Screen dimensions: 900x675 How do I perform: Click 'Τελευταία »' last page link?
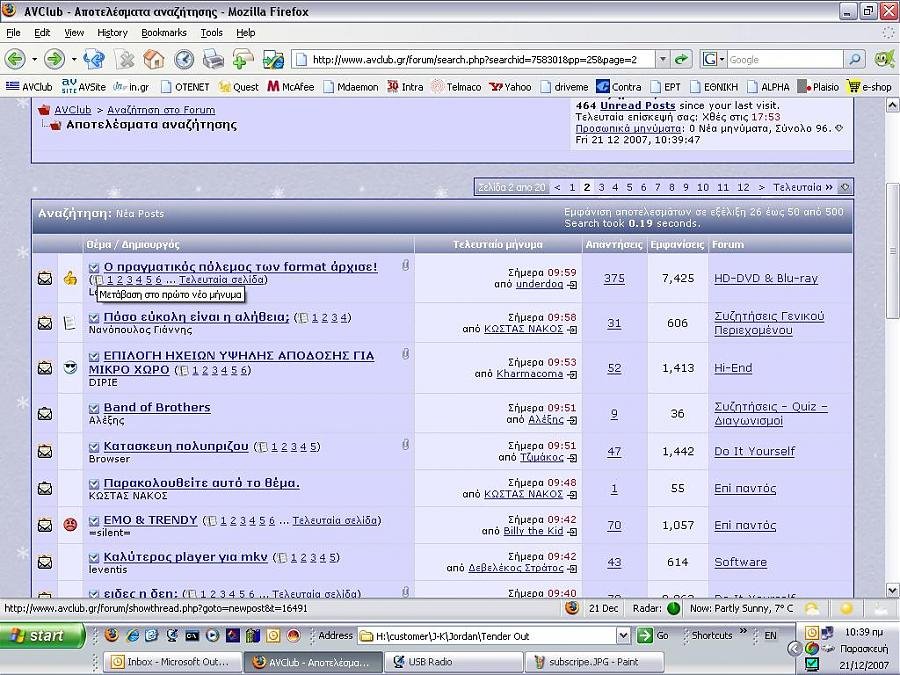pos(802,187)
